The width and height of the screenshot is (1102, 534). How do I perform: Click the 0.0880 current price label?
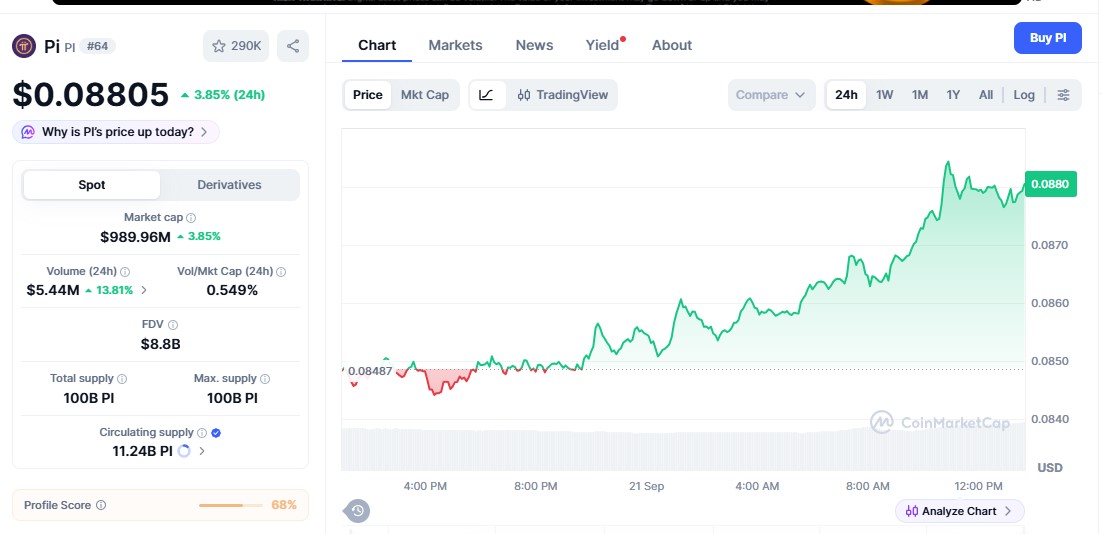tap(1050, 184)
